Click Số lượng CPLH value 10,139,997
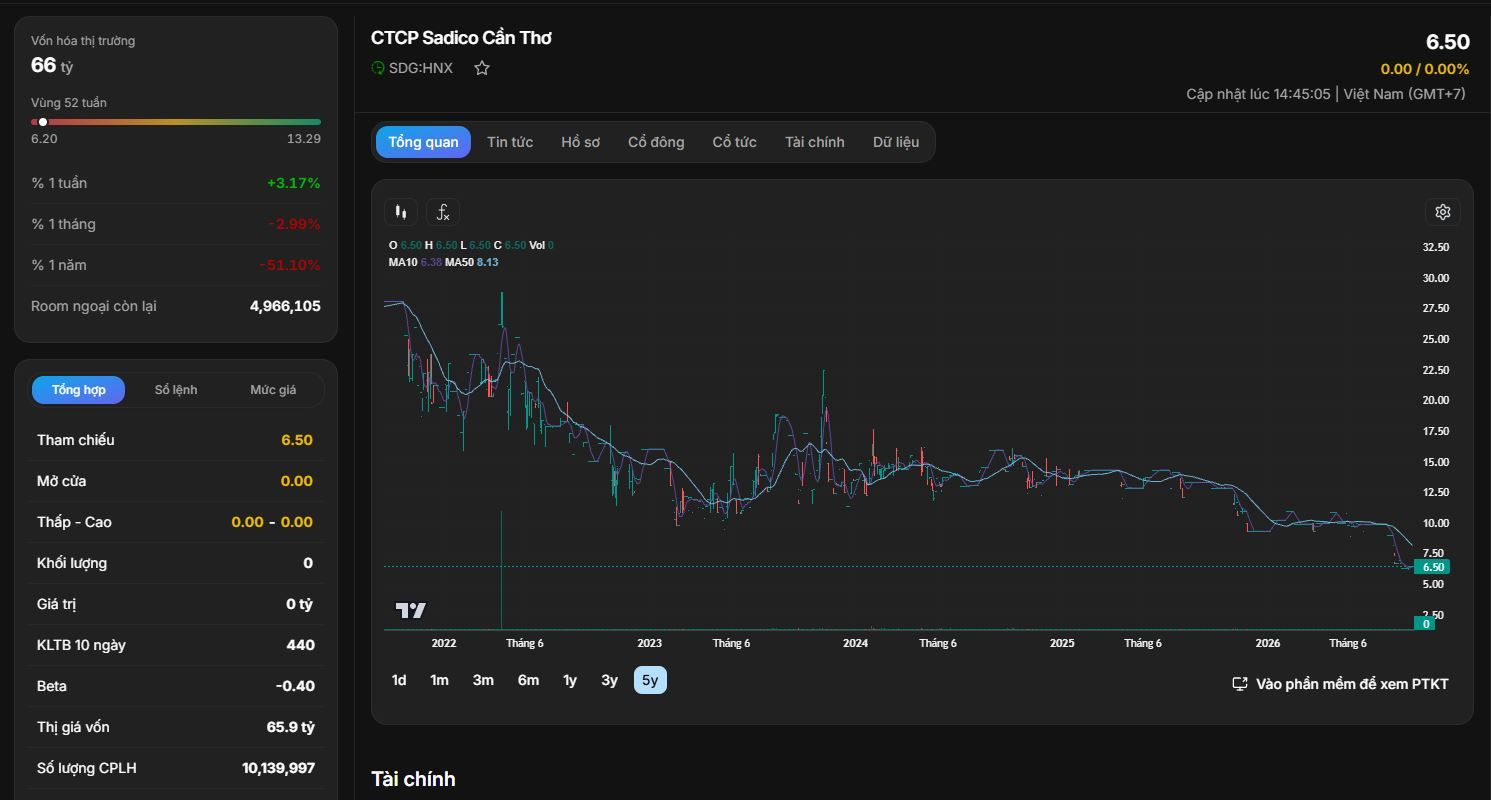The image size is (1491, 800). pos(278,768)
